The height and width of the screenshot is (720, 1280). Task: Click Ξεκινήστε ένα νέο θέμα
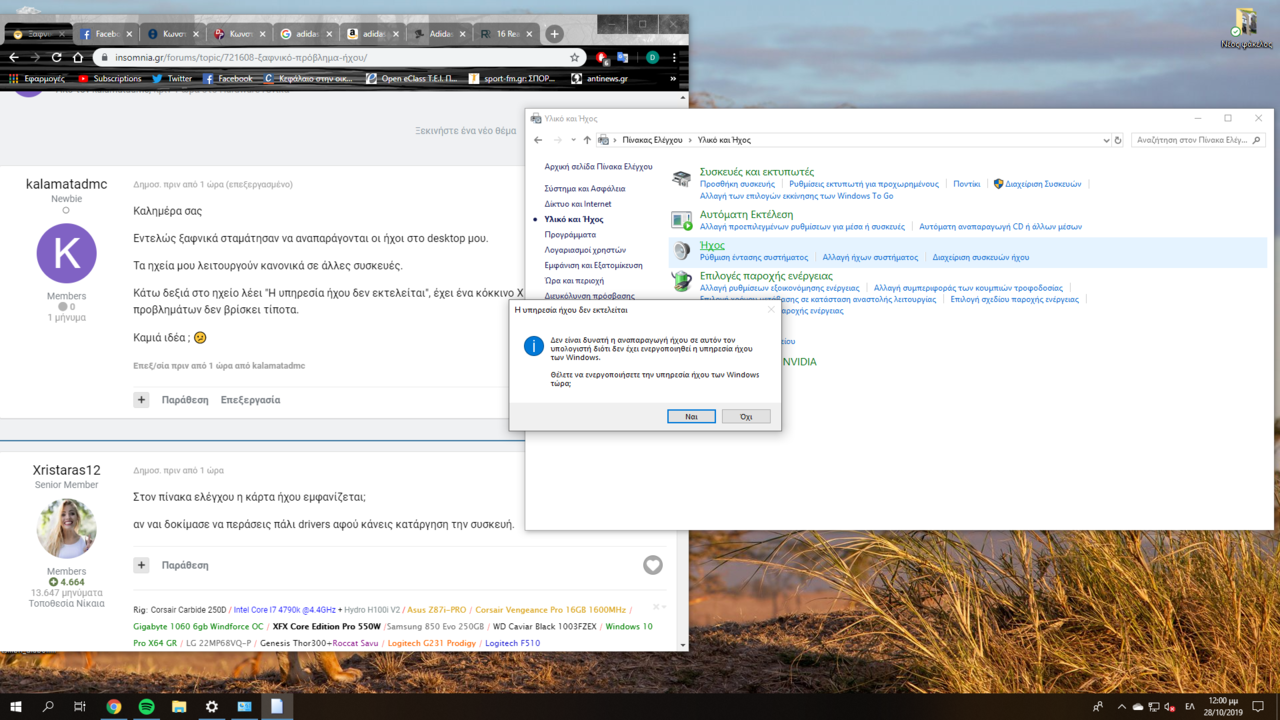(x=466, y=131)
